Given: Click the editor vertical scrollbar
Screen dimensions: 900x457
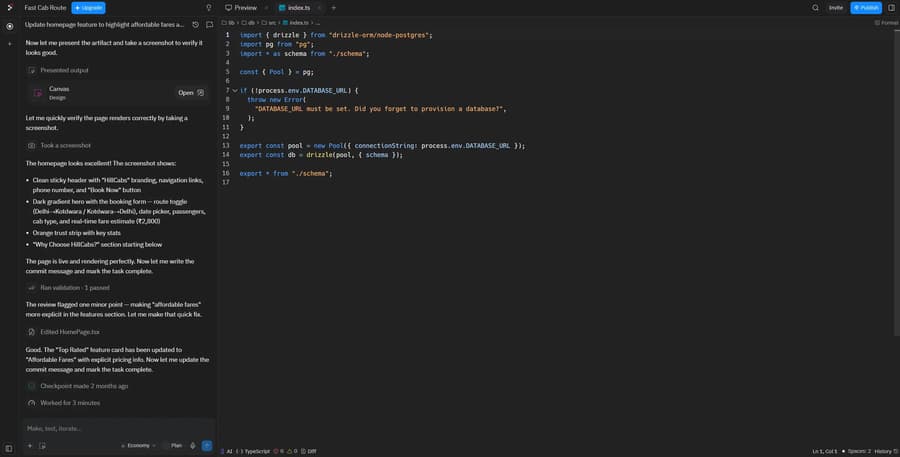Looking at the screenshot, I should pos(897,183).
